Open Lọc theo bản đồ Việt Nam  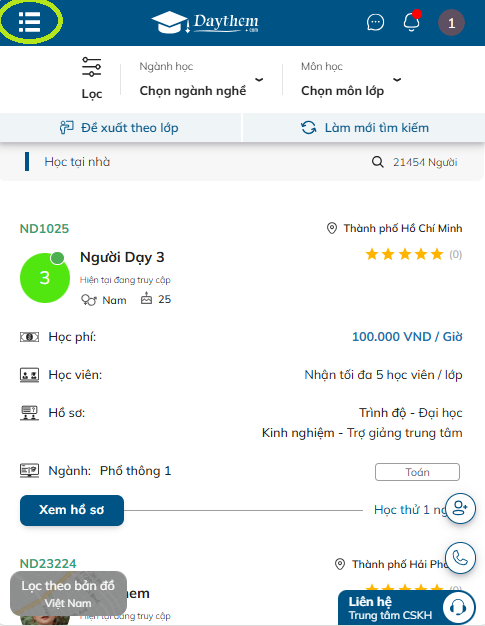pos(68,594)
